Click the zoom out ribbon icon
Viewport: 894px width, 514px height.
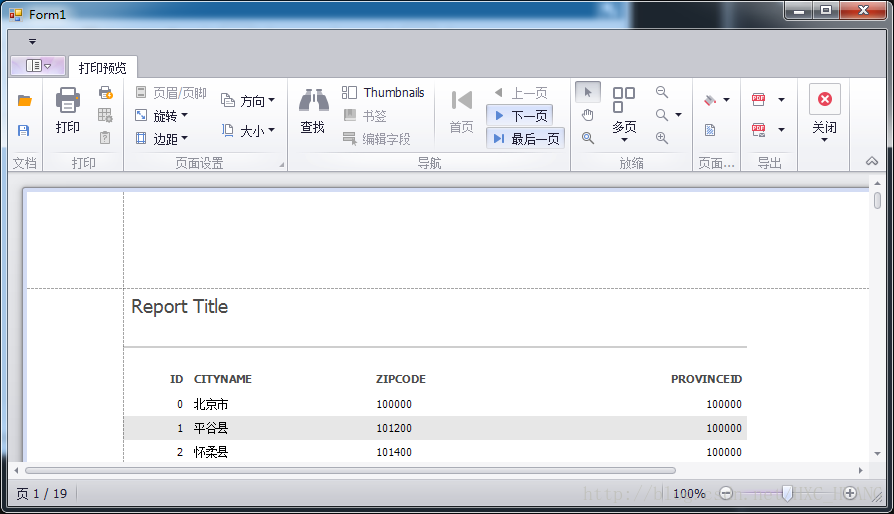tap(662, 92)
